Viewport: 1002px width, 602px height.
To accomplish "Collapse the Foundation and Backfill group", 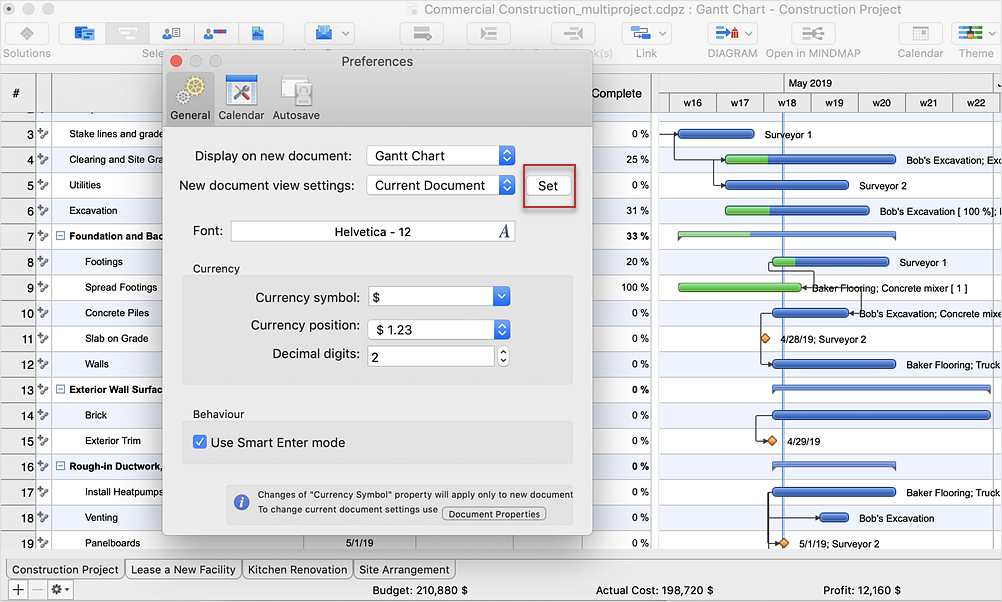I will pos(60,236).
